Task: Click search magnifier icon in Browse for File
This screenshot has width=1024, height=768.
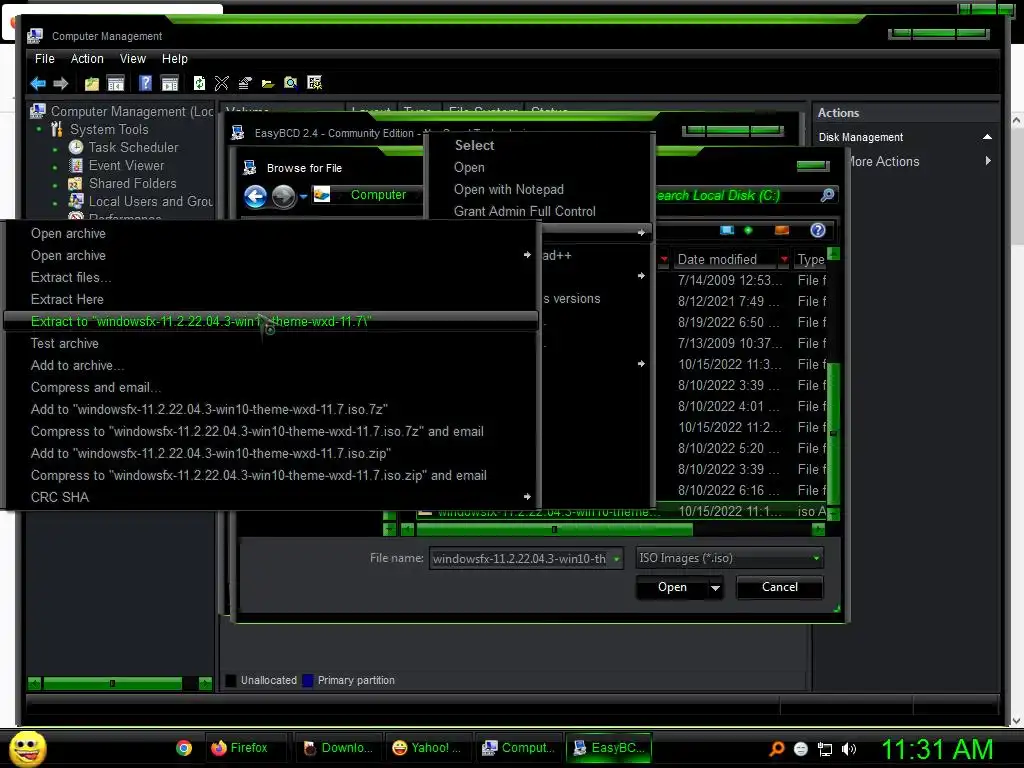Action: (x=827, y=195)
